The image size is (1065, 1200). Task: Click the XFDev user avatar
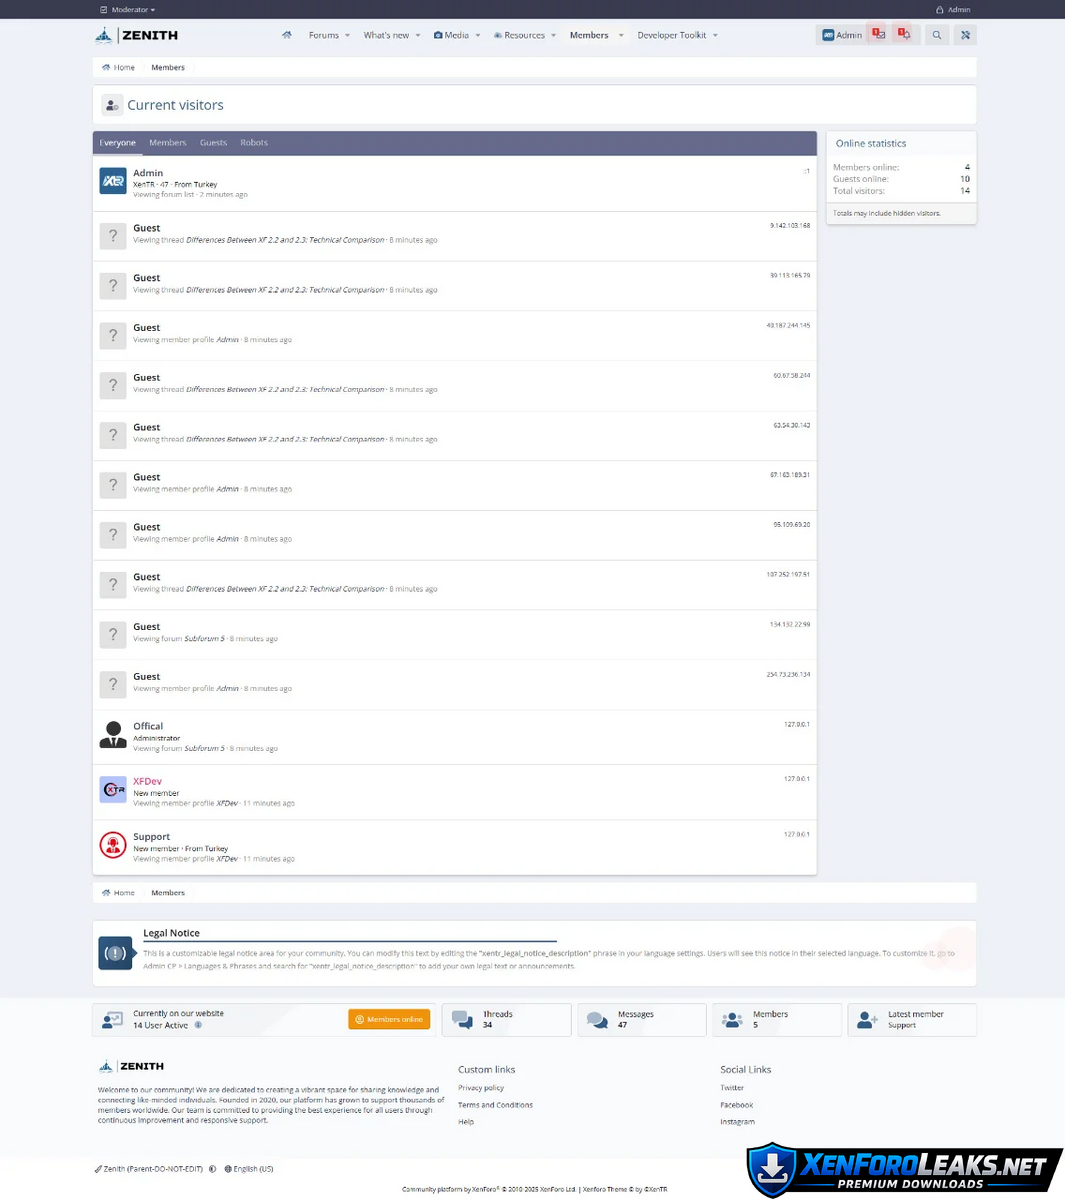pos(113,790)
